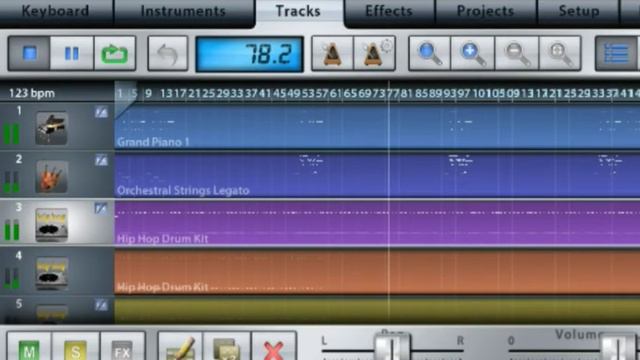This screenshot has height=360, width=640.
Task: Zoom out with the minus magnifier
Action: [517, 53]
